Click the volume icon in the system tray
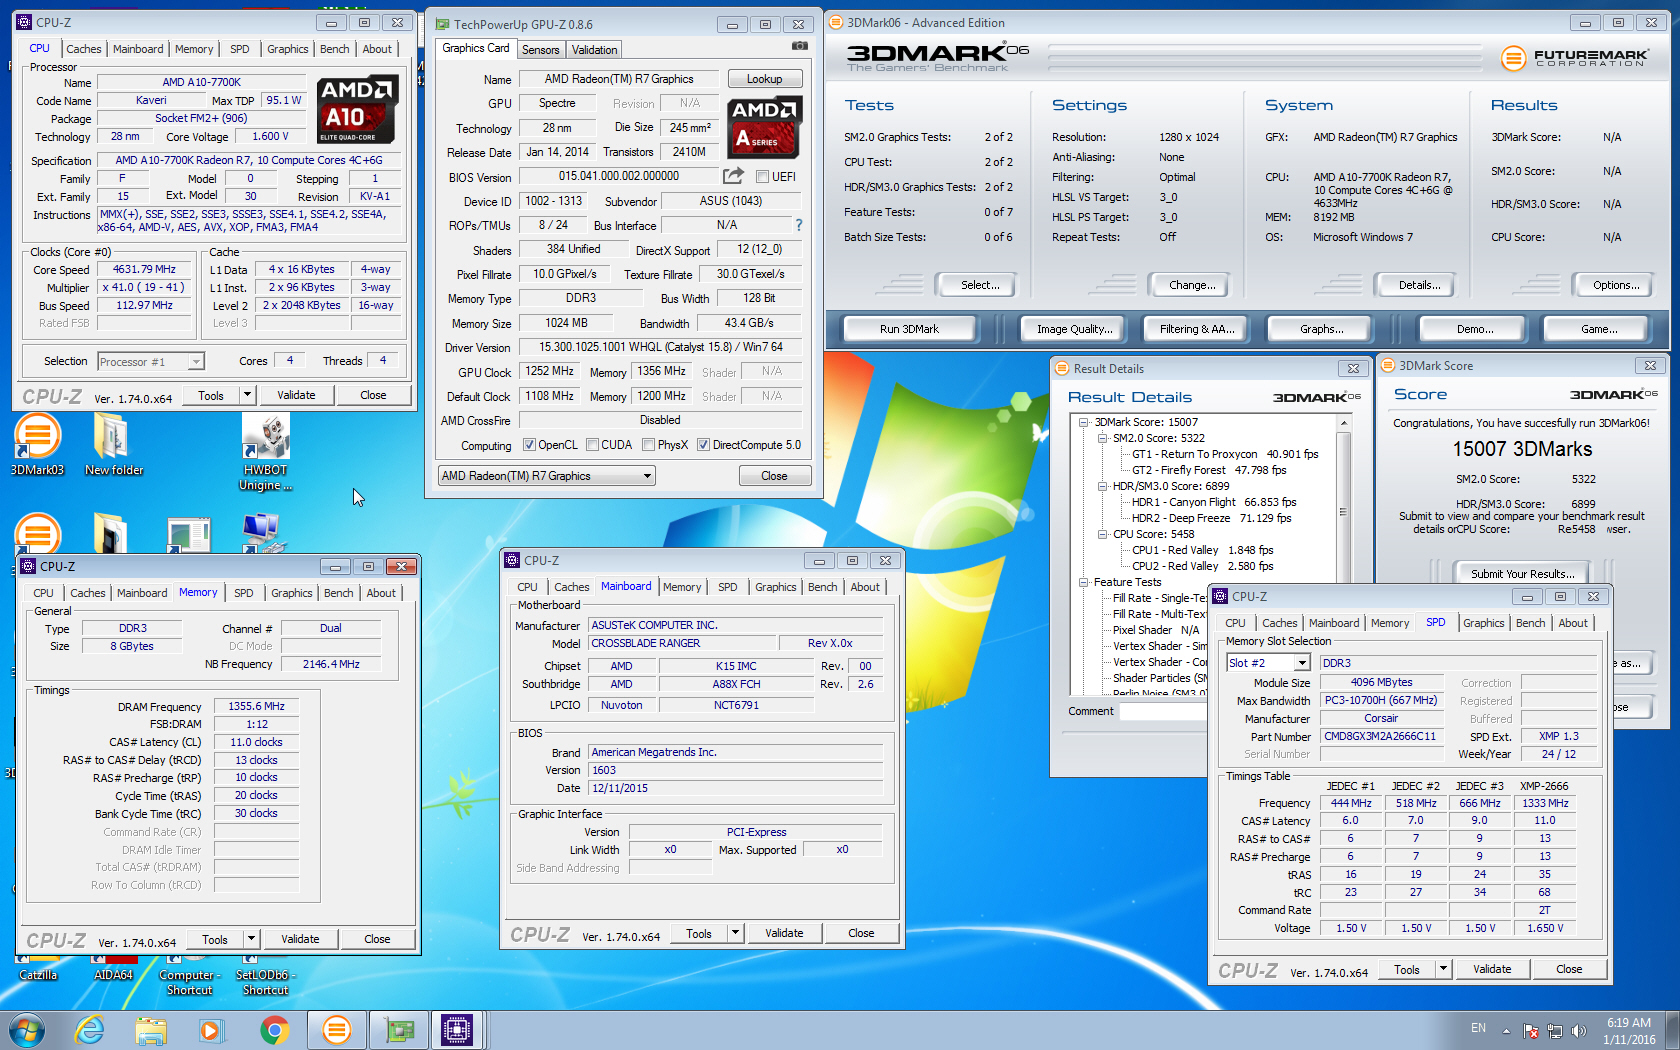 (1579, 1030)
